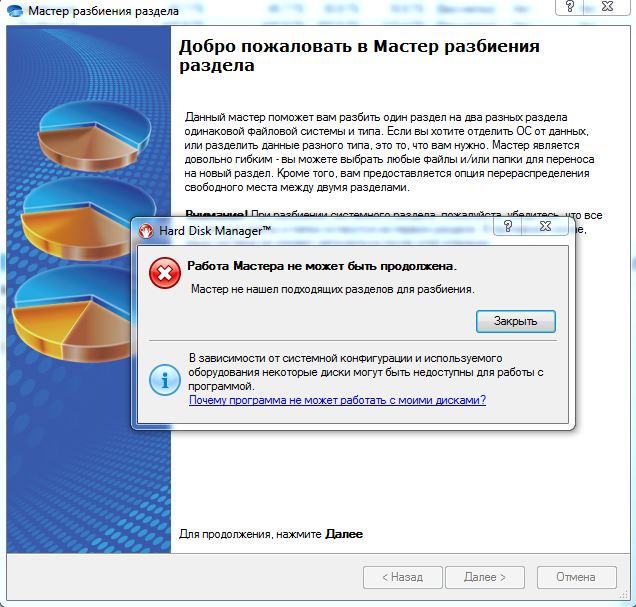This screenshot has height=607, width=636.
Task: Click the red error cross icon
Action: (x=164, y=274)
